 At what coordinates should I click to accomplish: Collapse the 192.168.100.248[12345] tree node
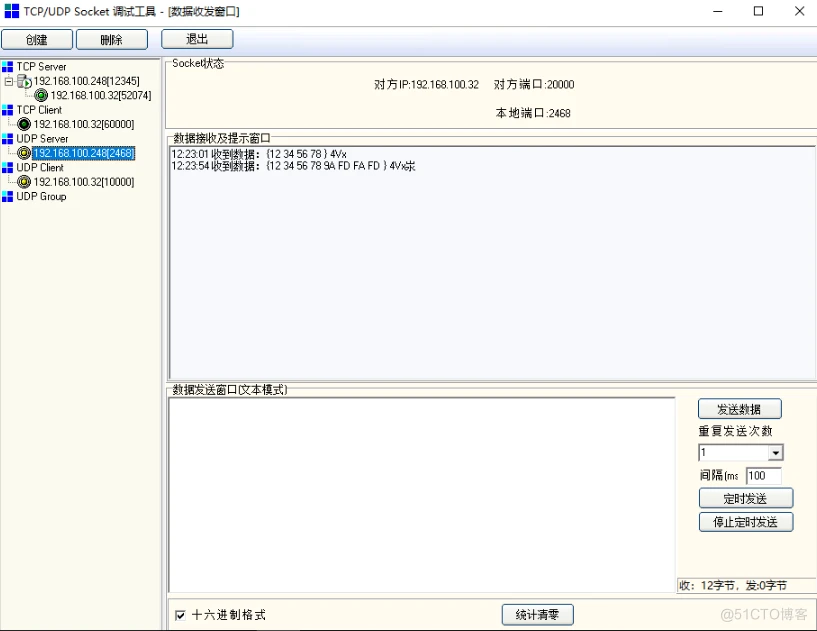point(7,80)
